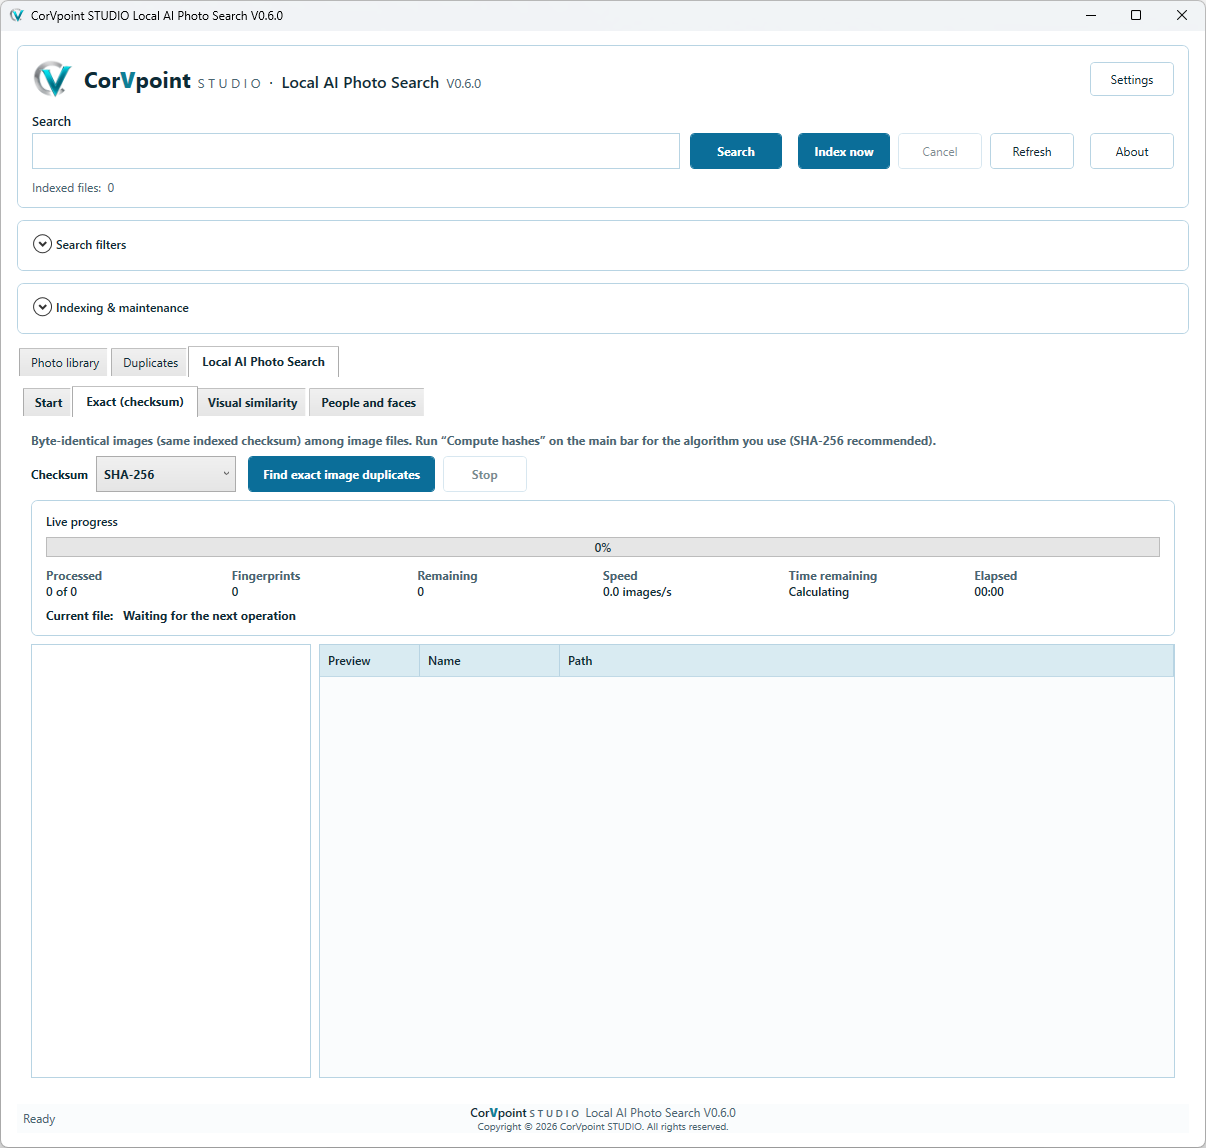Minimize the application window

(x=1090, y=15)
